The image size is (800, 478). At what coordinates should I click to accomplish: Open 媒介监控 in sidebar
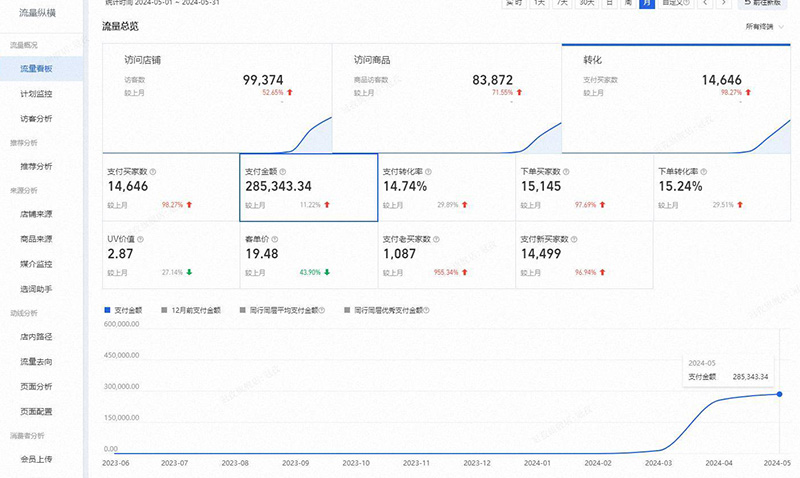[36, 264]
